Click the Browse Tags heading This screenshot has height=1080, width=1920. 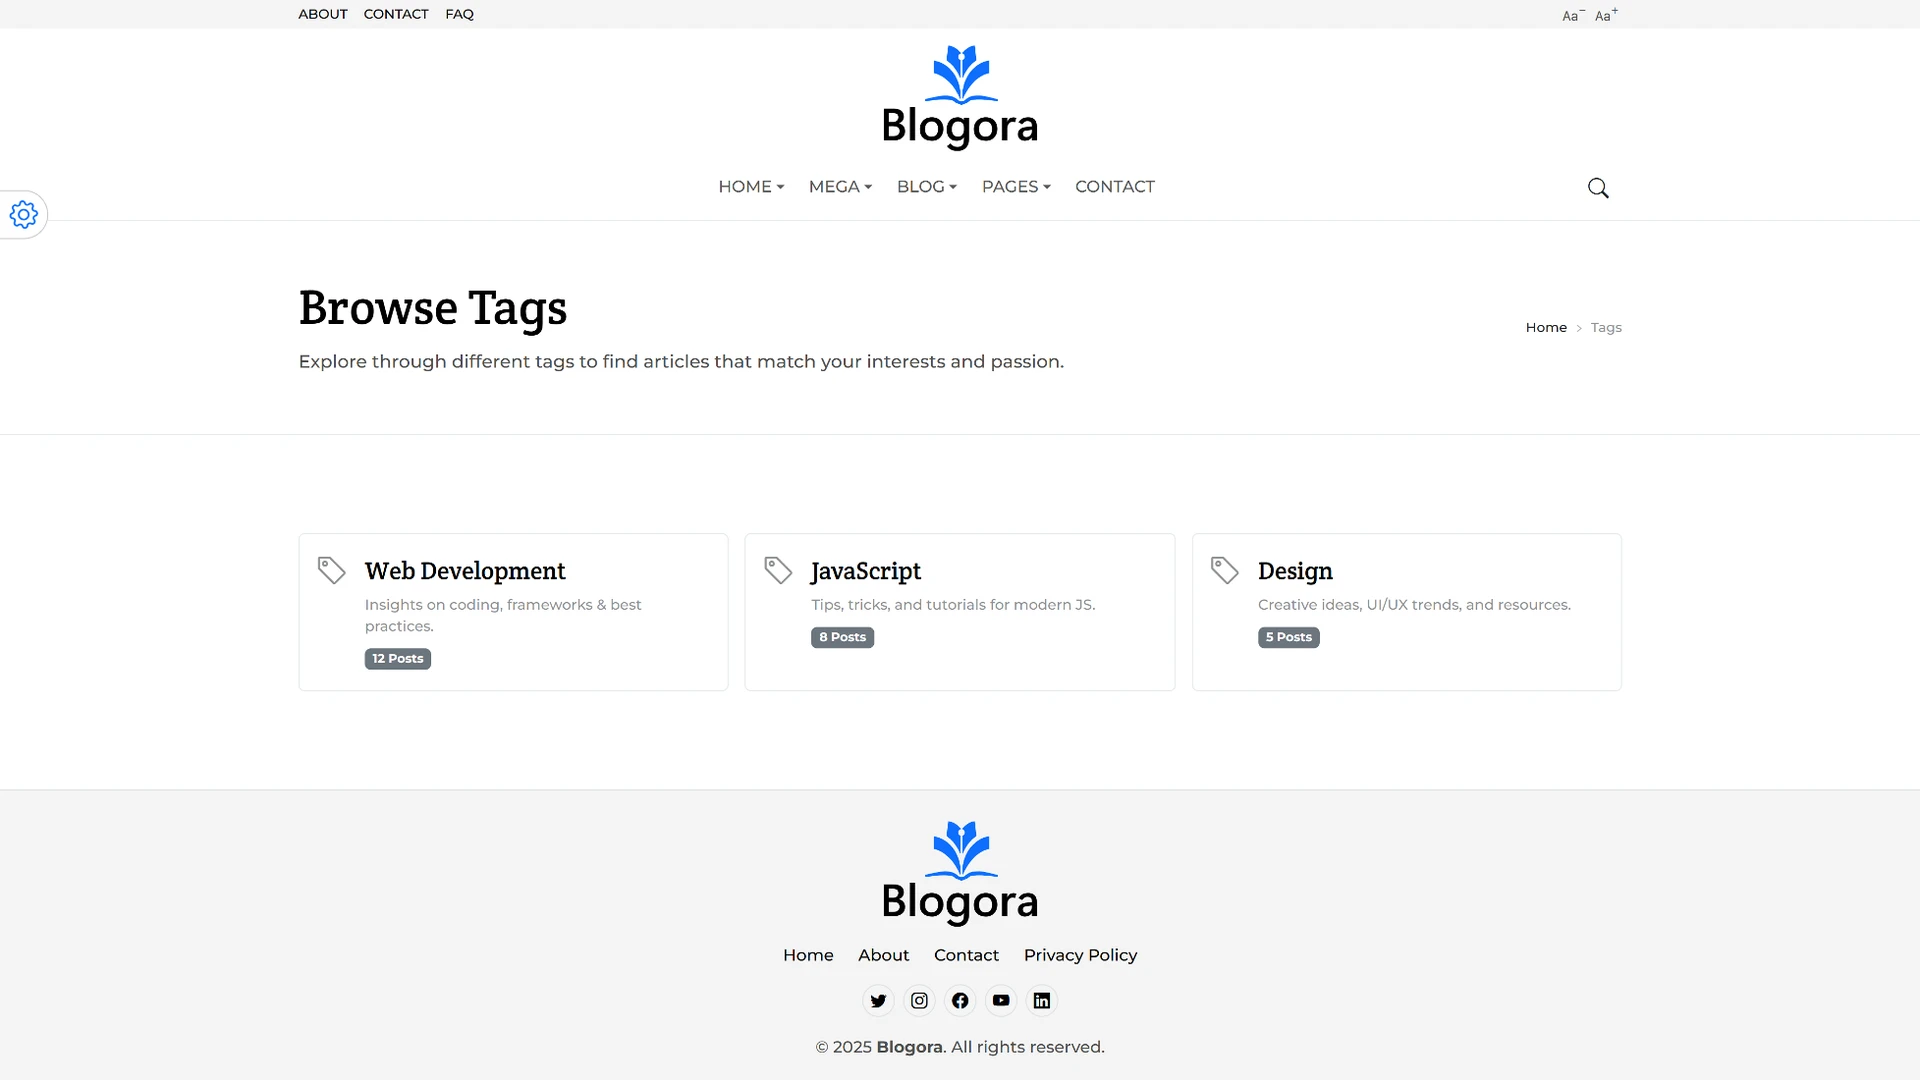tap(433, 308)
